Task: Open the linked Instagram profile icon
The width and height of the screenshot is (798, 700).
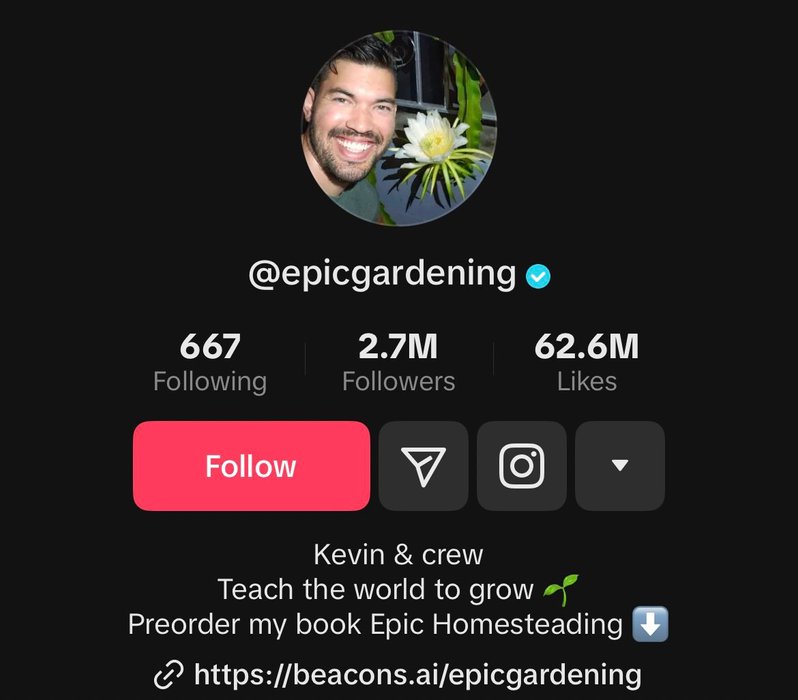Action: pos(522,466)
